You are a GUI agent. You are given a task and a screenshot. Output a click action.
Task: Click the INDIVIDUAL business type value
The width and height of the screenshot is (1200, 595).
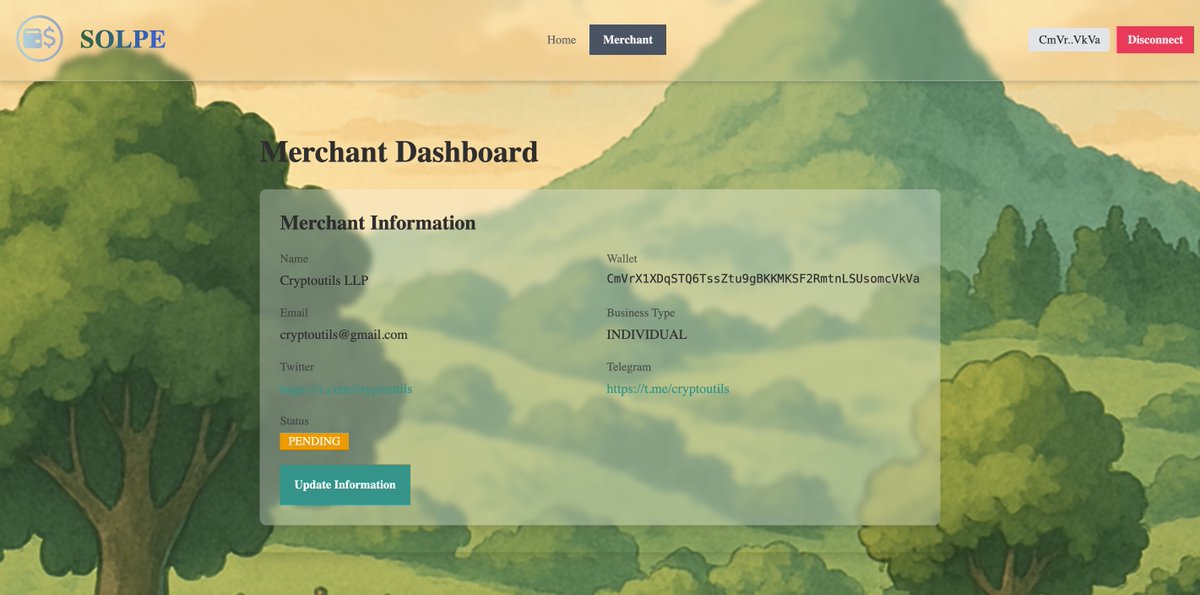(647, 335)
